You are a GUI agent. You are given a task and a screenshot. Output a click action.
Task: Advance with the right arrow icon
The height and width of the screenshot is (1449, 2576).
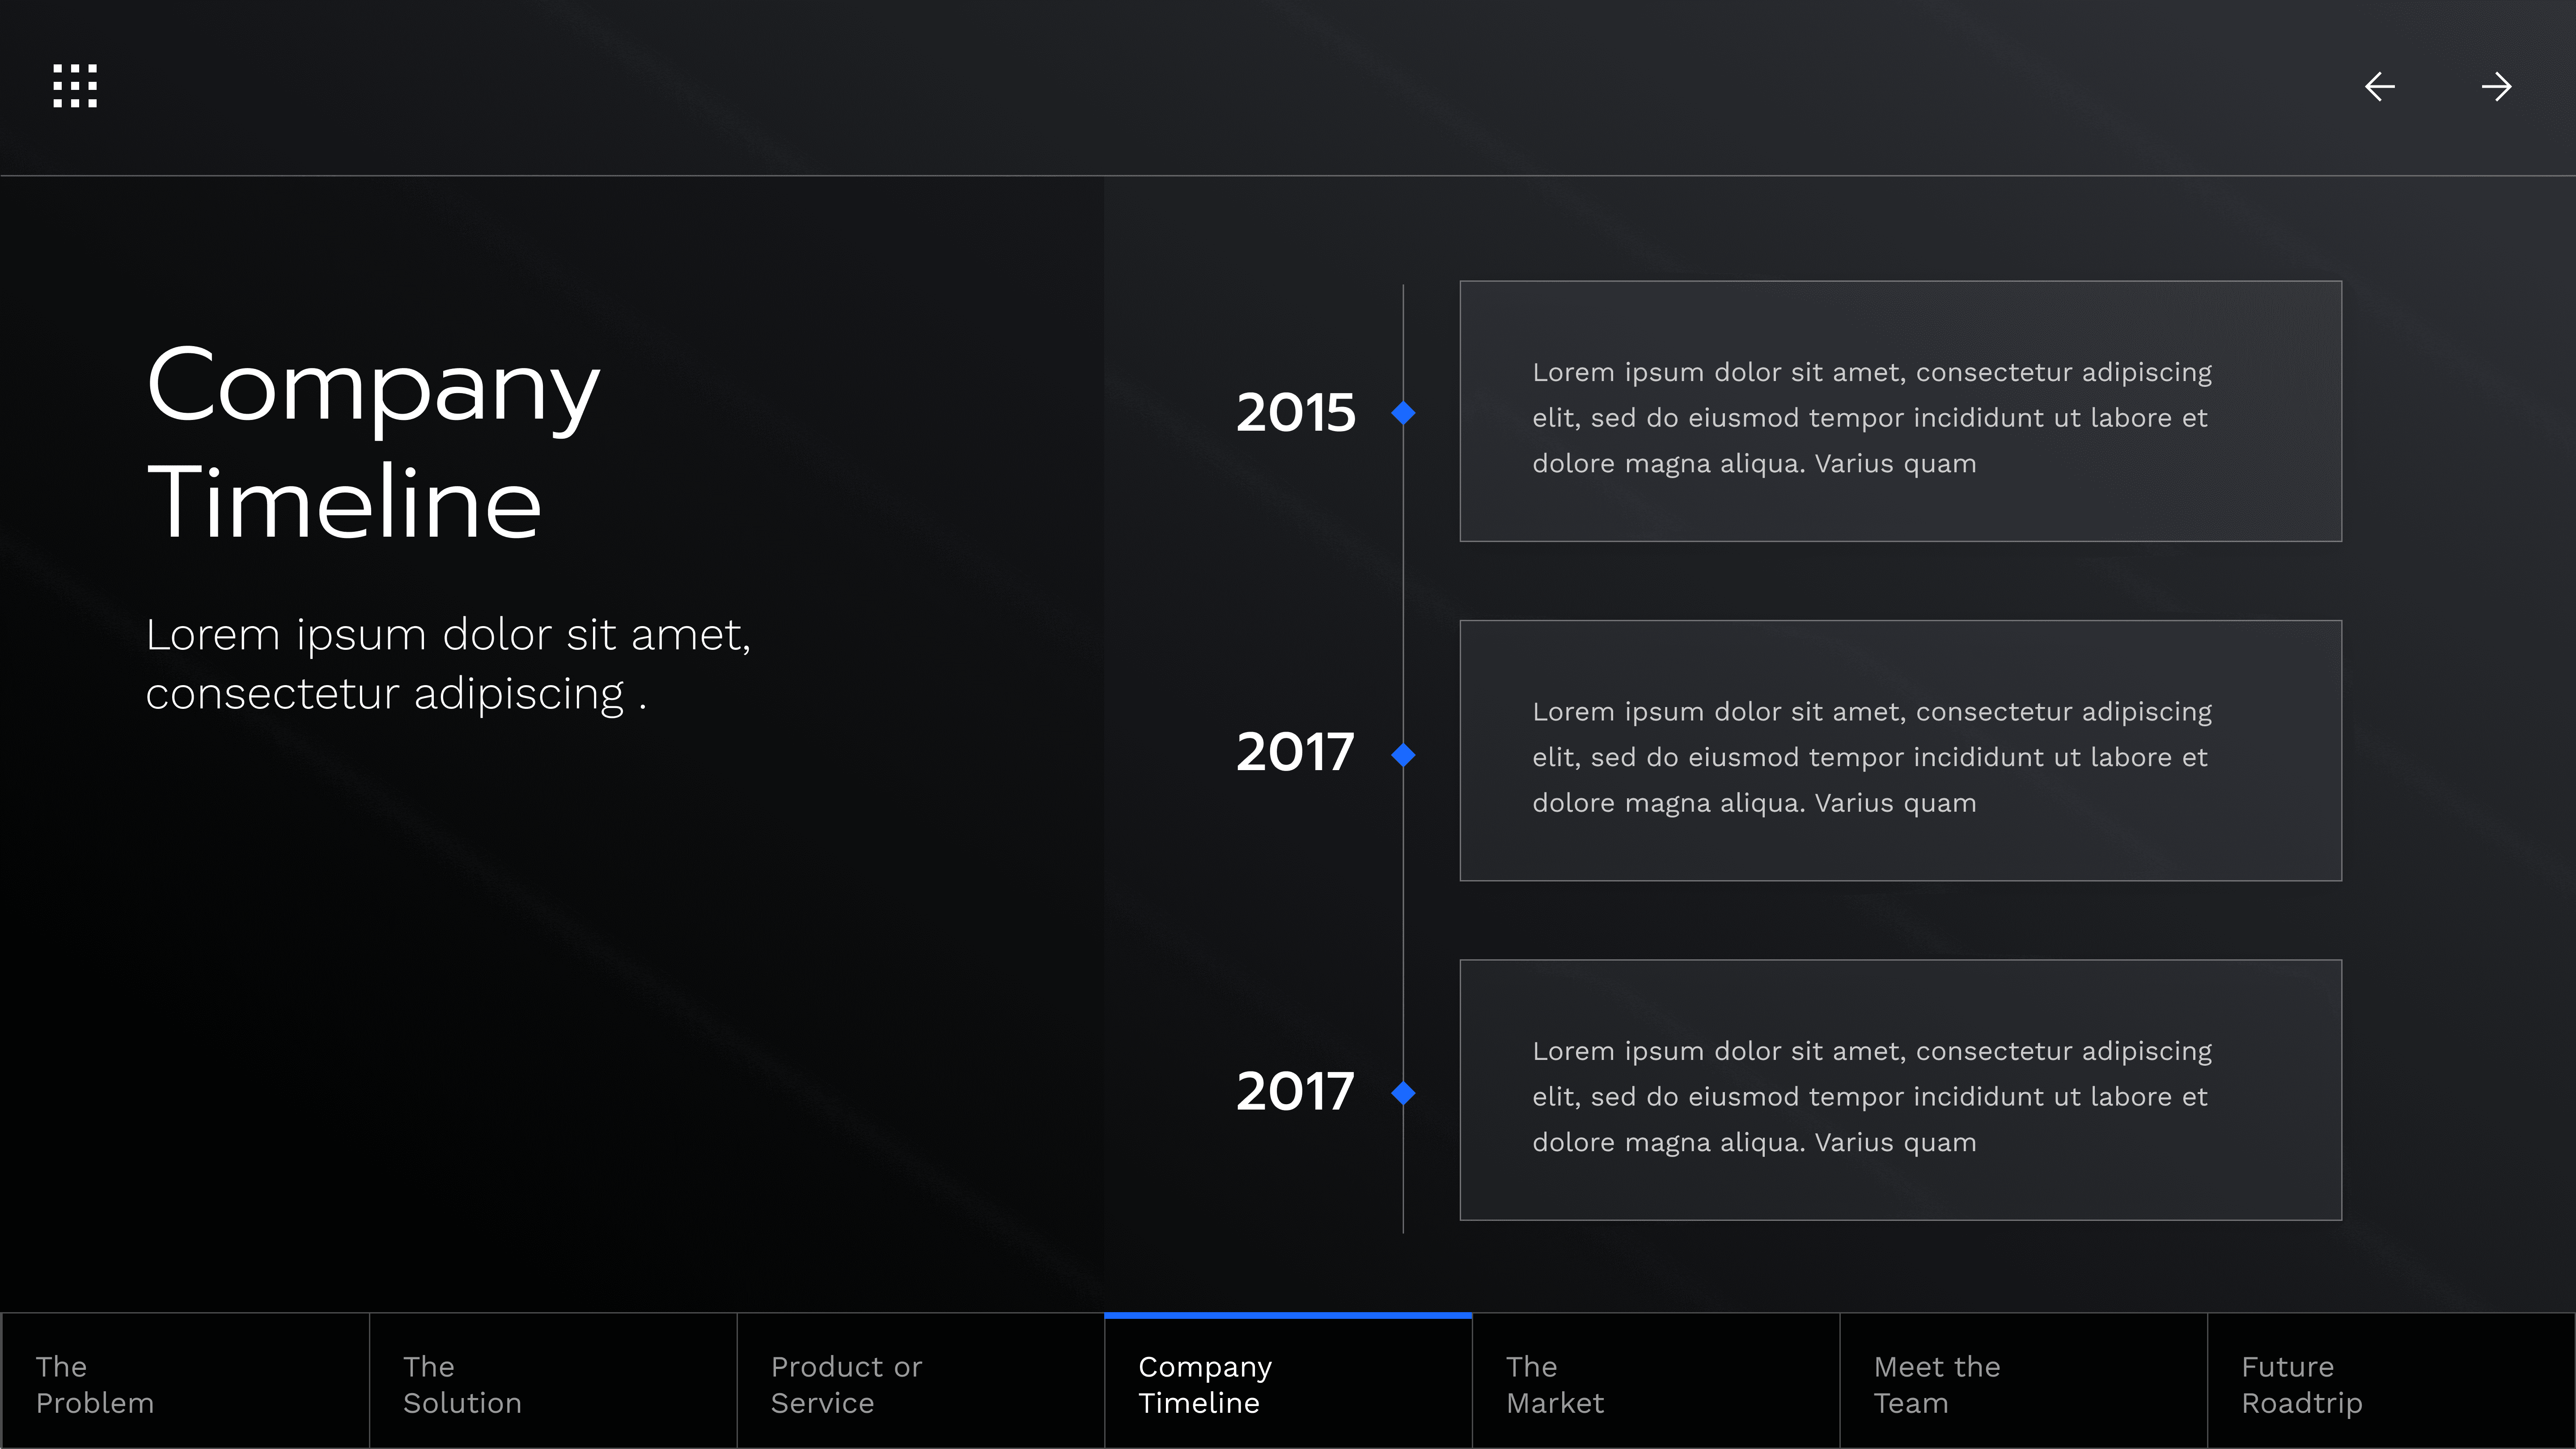2497,87
